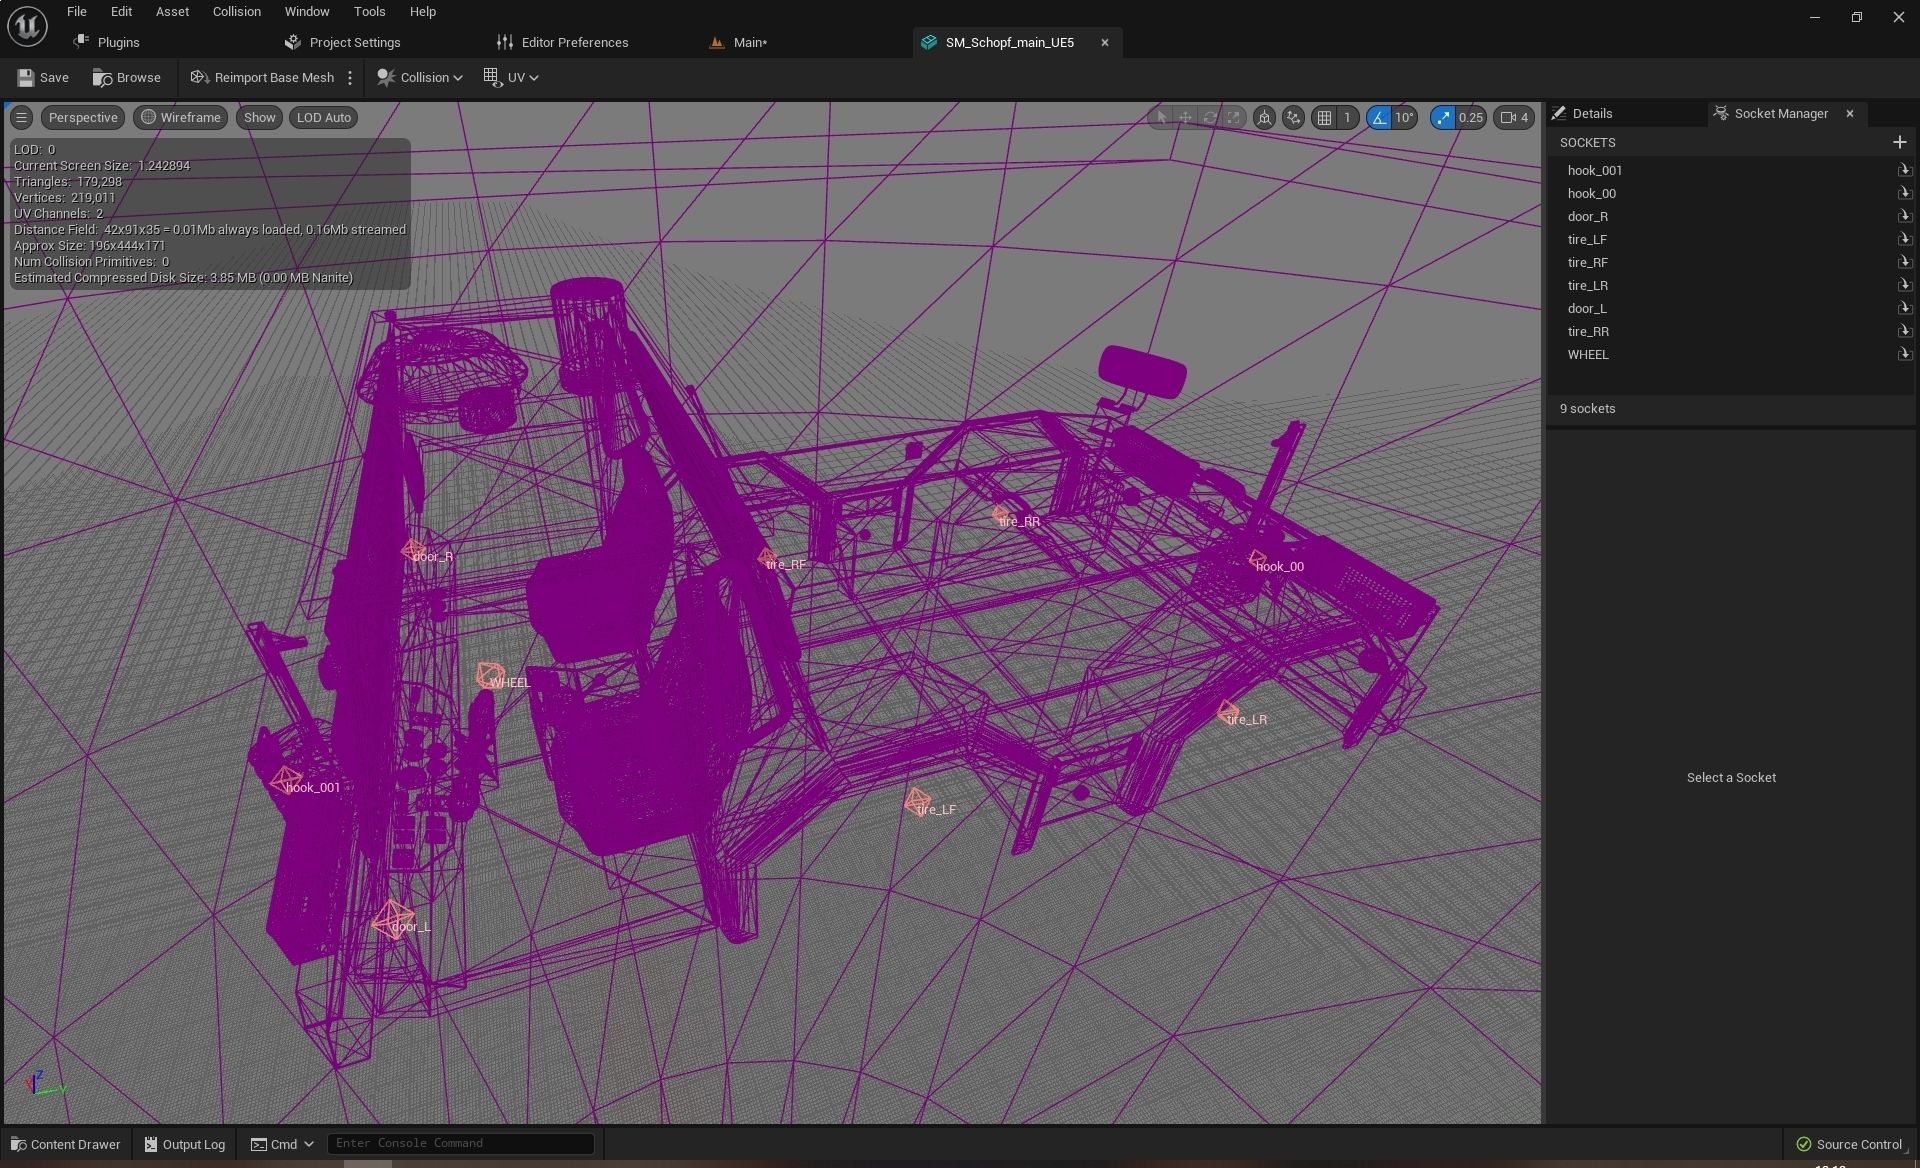Toggle grid snapping on or off
1920x1168 pixels.
pyautogui.click(x=1324, y=118)
